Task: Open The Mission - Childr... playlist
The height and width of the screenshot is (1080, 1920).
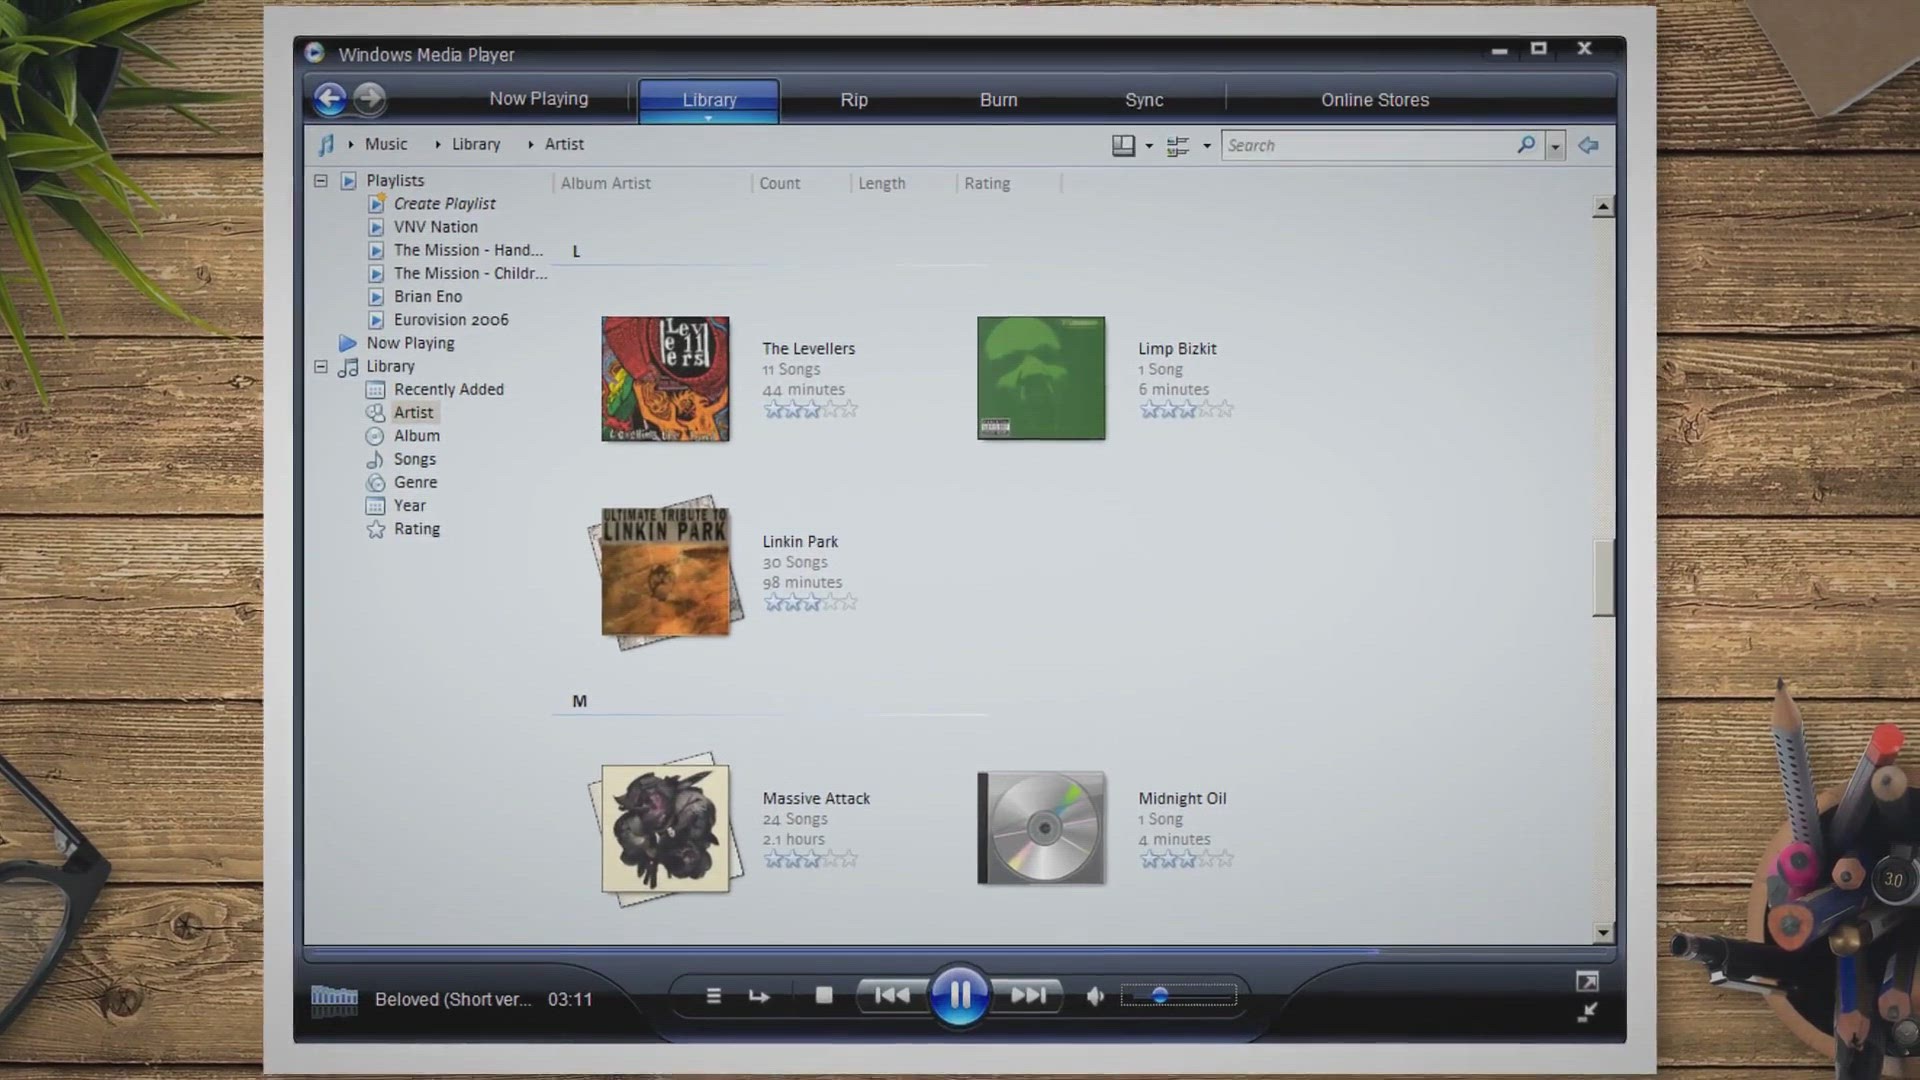Action: [x=470, y=273]
